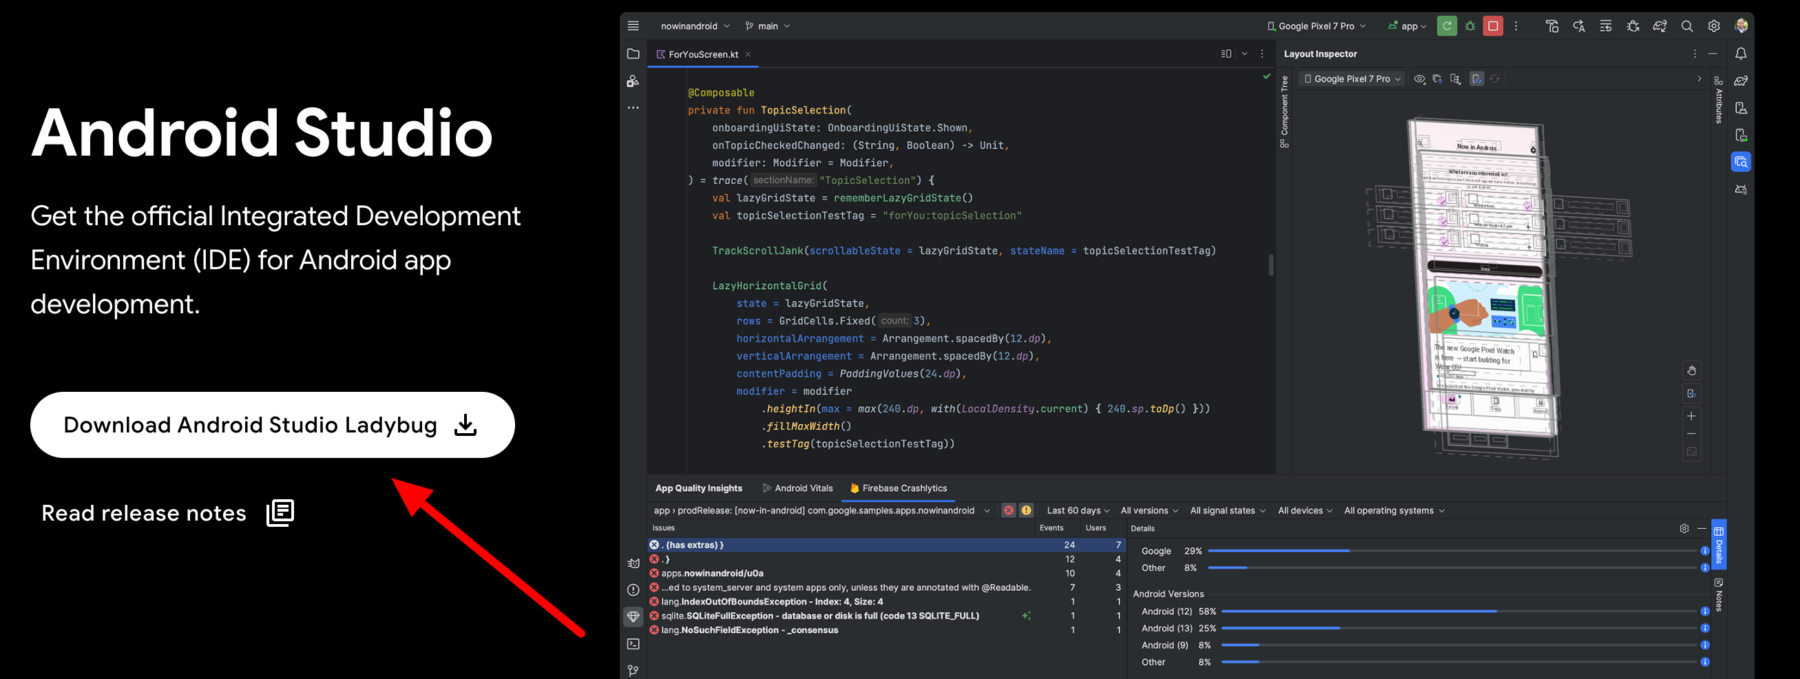
Task: Open the All devices filter dropdown
Action: [1305, 510]
